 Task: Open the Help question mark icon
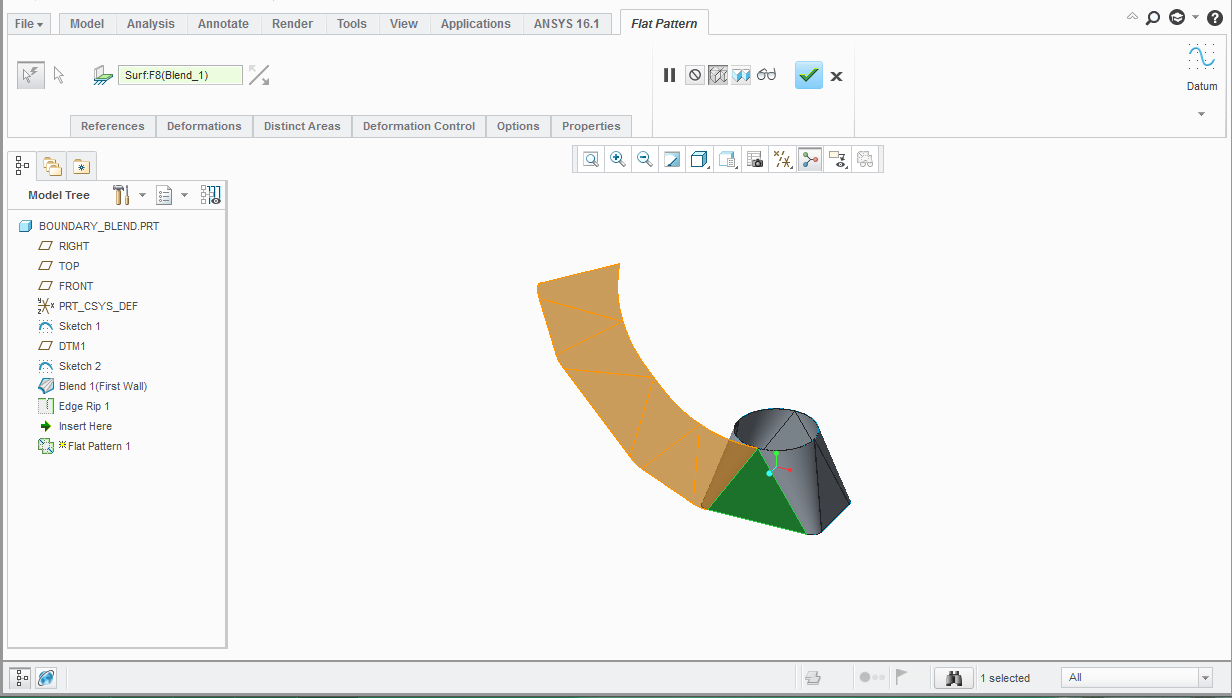tap(1214, 17)
